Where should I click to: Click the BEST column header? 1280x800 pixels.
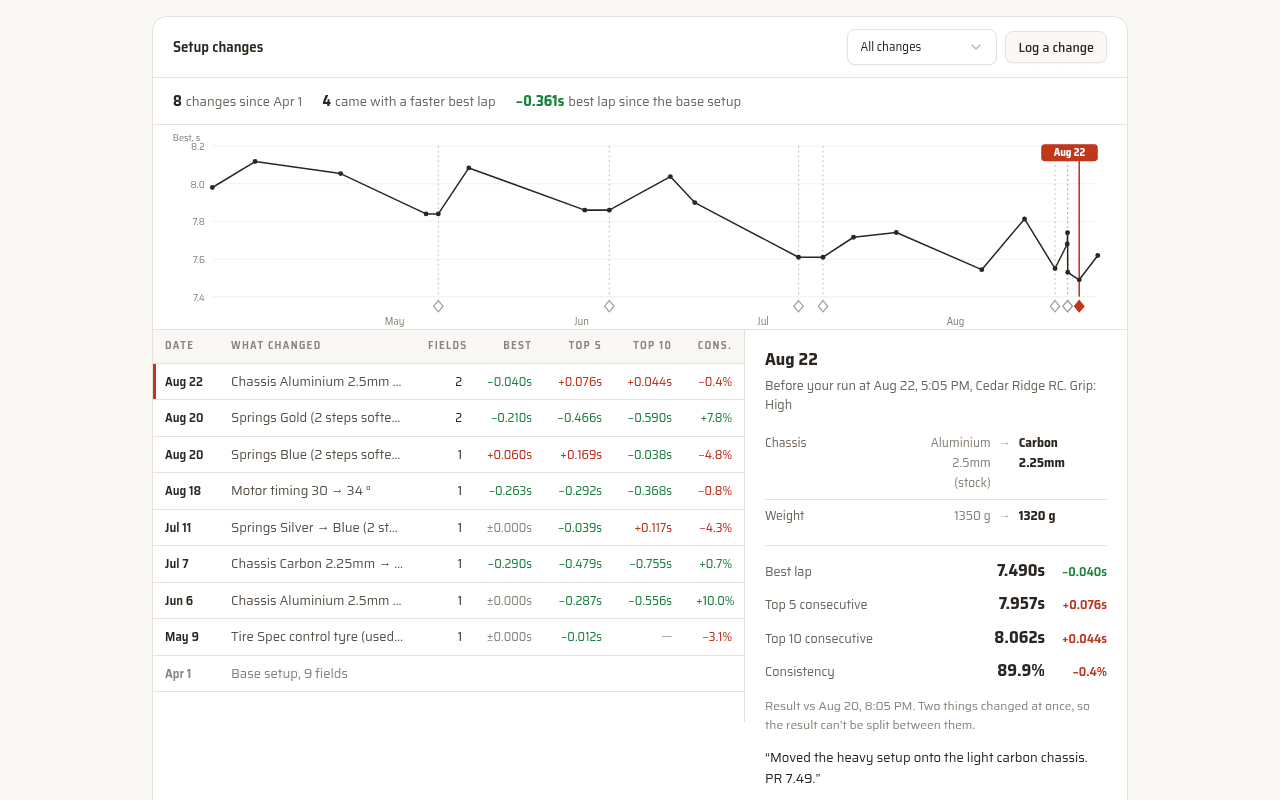pos(517,346)
